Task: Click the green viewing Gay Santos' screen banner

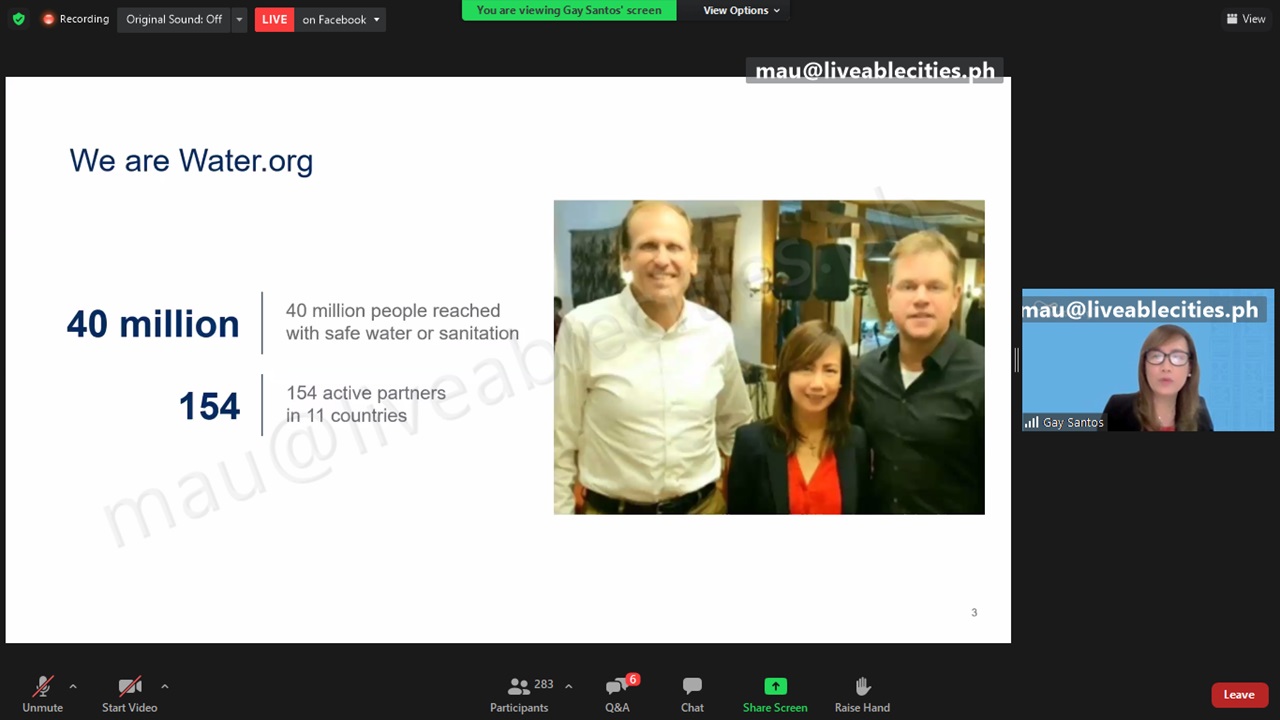Action: click(569, 10)
